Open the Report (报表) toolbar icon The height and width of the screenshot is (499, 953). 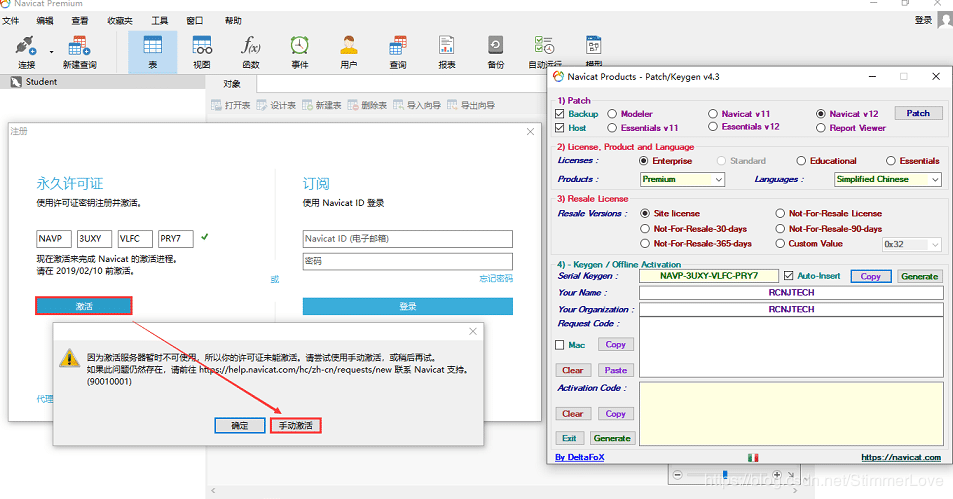click(x=447, y=52)
